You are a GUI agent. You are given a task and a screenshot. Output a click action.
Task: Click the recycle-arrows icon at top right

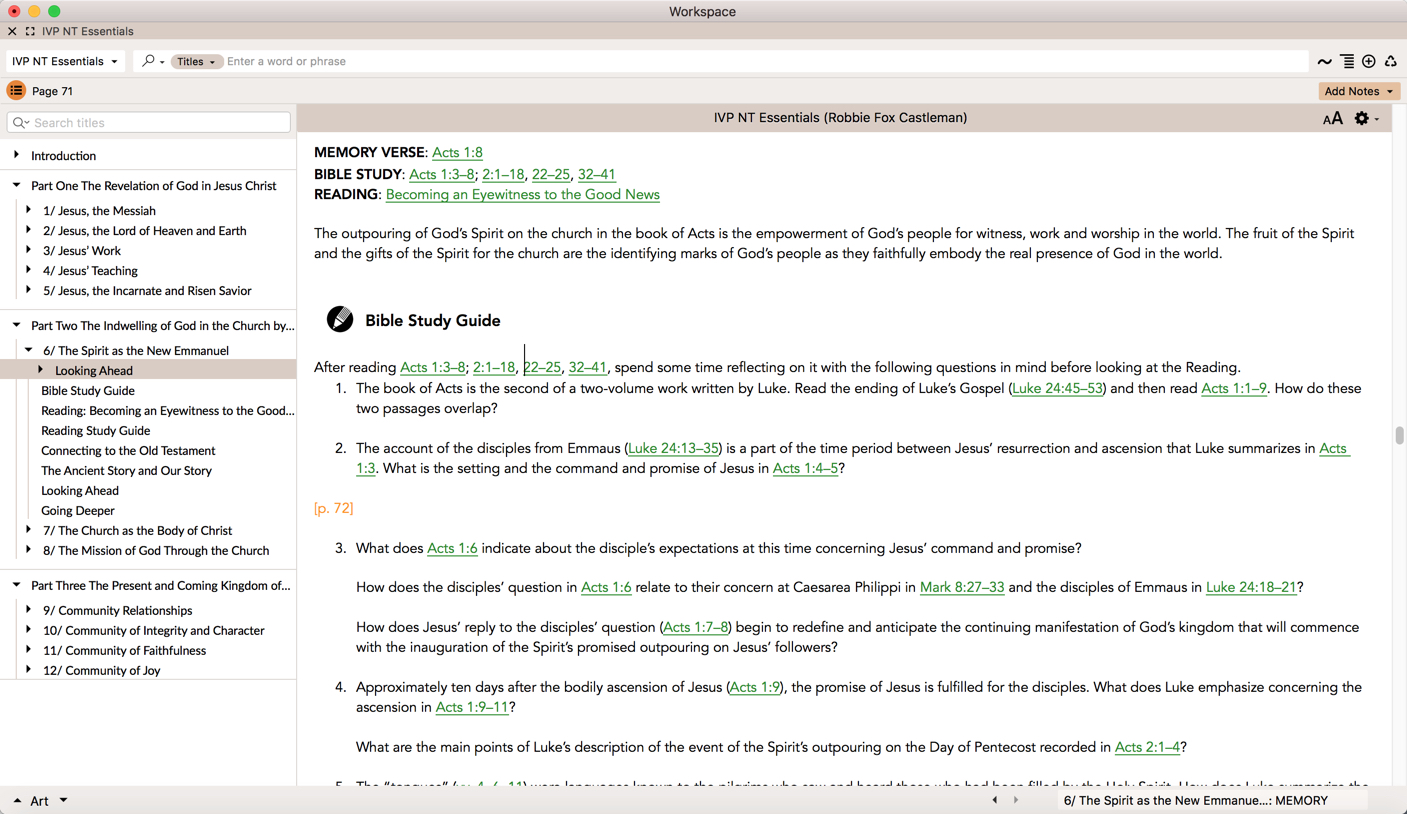[1391, 62]
